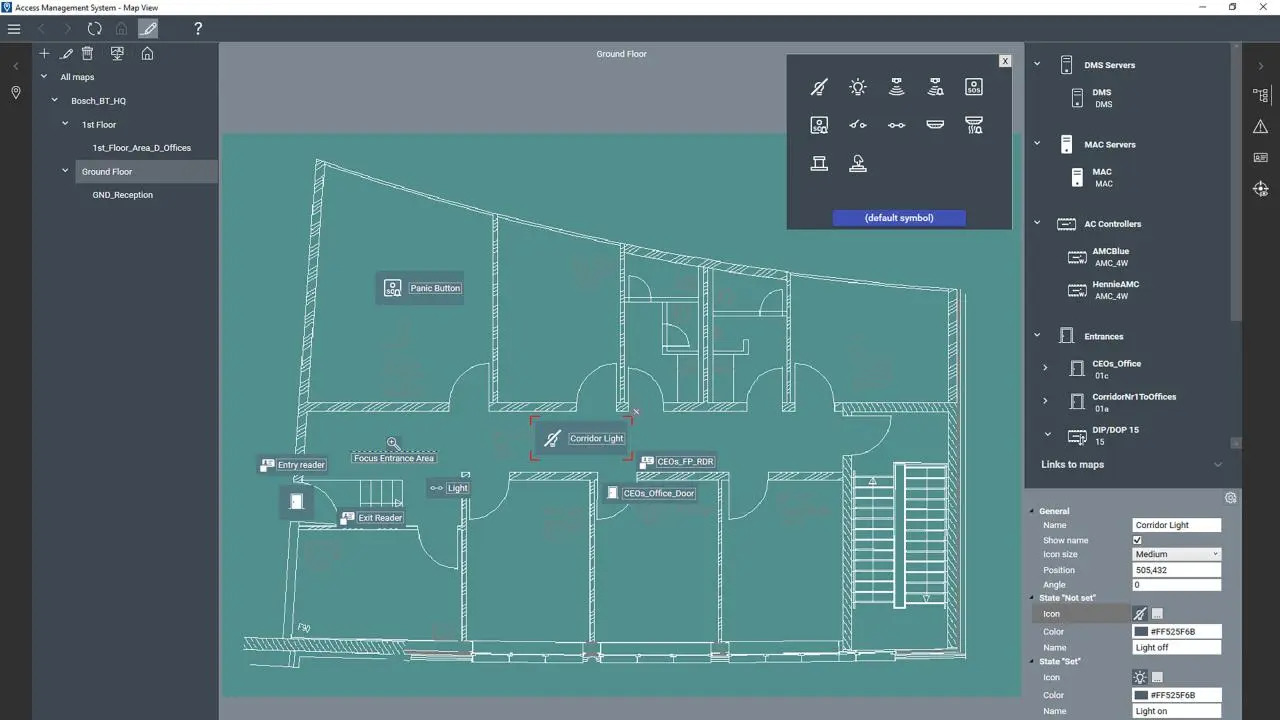This screenshot has height=720, width=1280.
Task: Choose the SOS panic button symbol
Action: coord(973,88)
